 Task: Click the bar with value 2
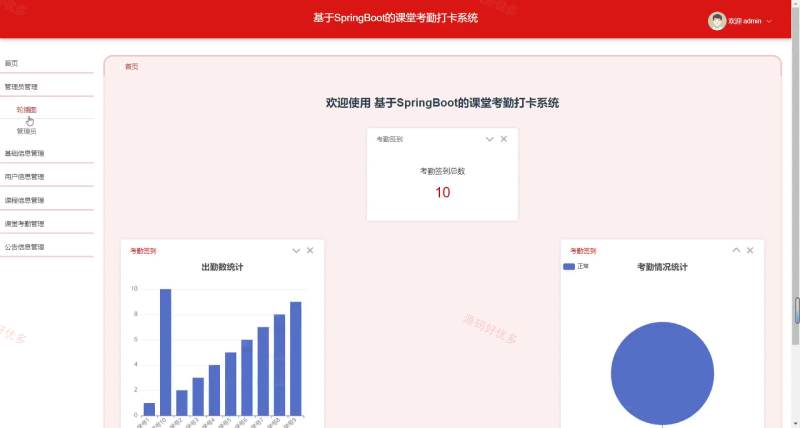click(182, 402)
